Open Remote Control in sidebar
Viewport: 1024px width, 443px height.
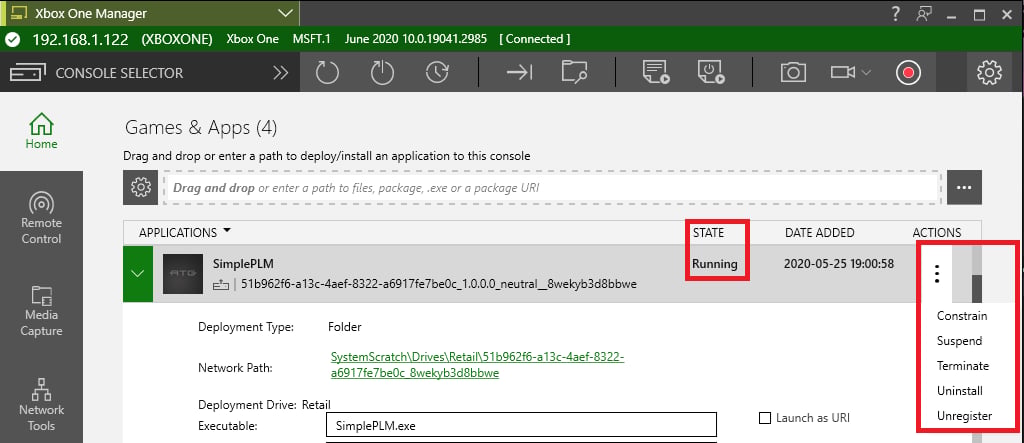(x=41, y=218)
